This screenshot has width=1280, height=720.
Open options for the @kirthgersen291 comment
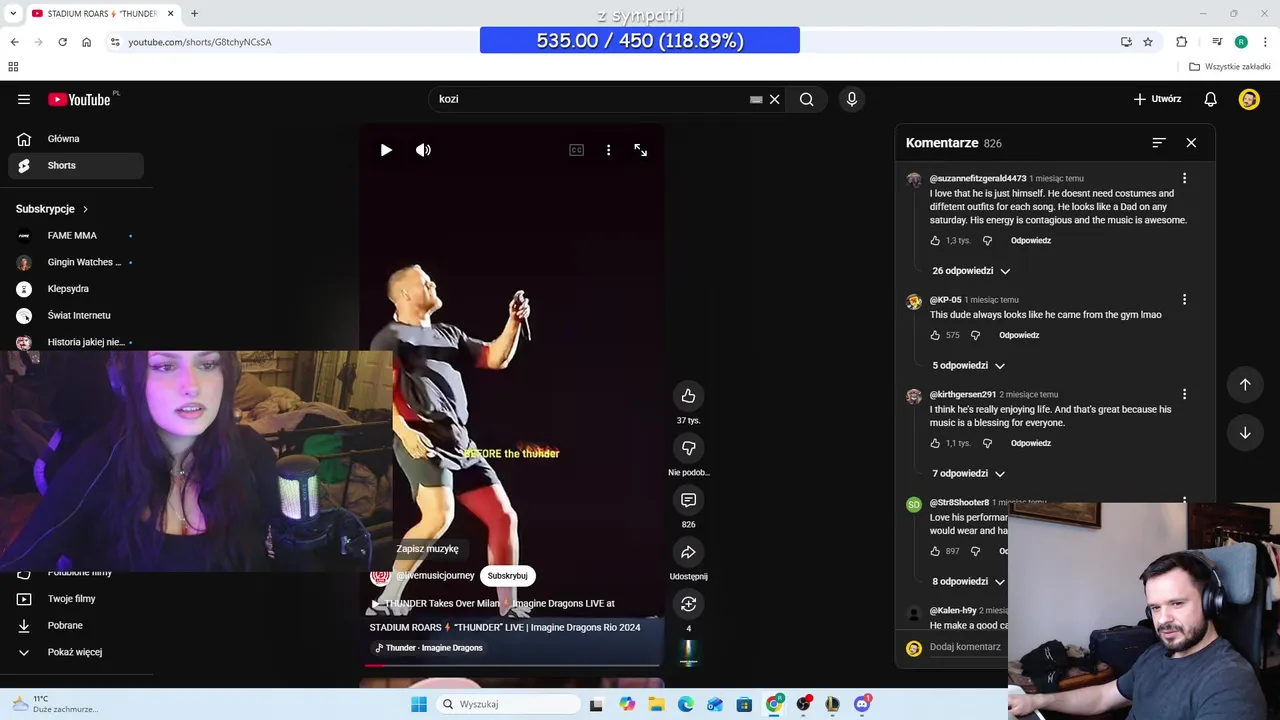(1185, 395)
